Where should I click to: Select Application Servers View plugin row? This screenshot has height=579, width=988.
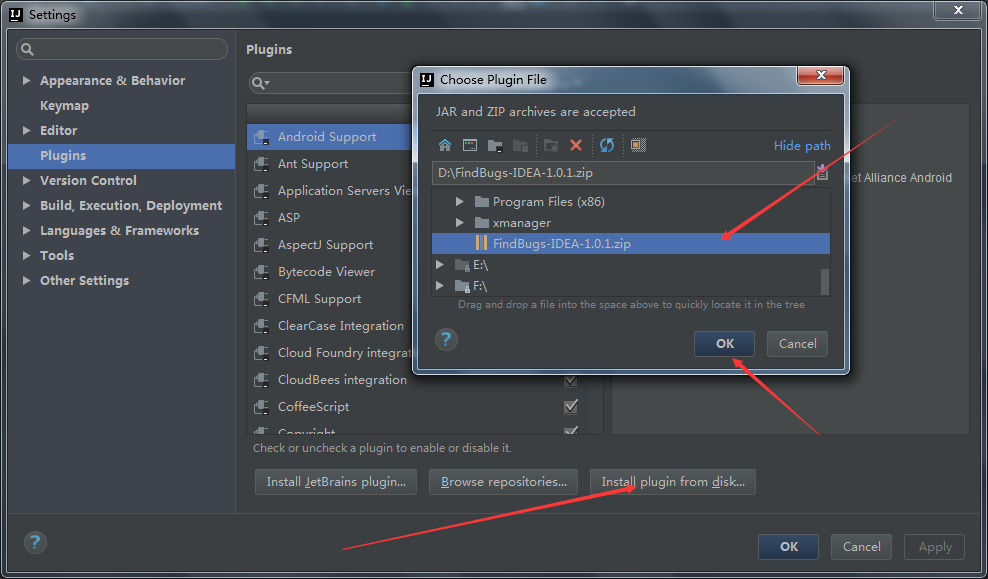tap(329, 191)
